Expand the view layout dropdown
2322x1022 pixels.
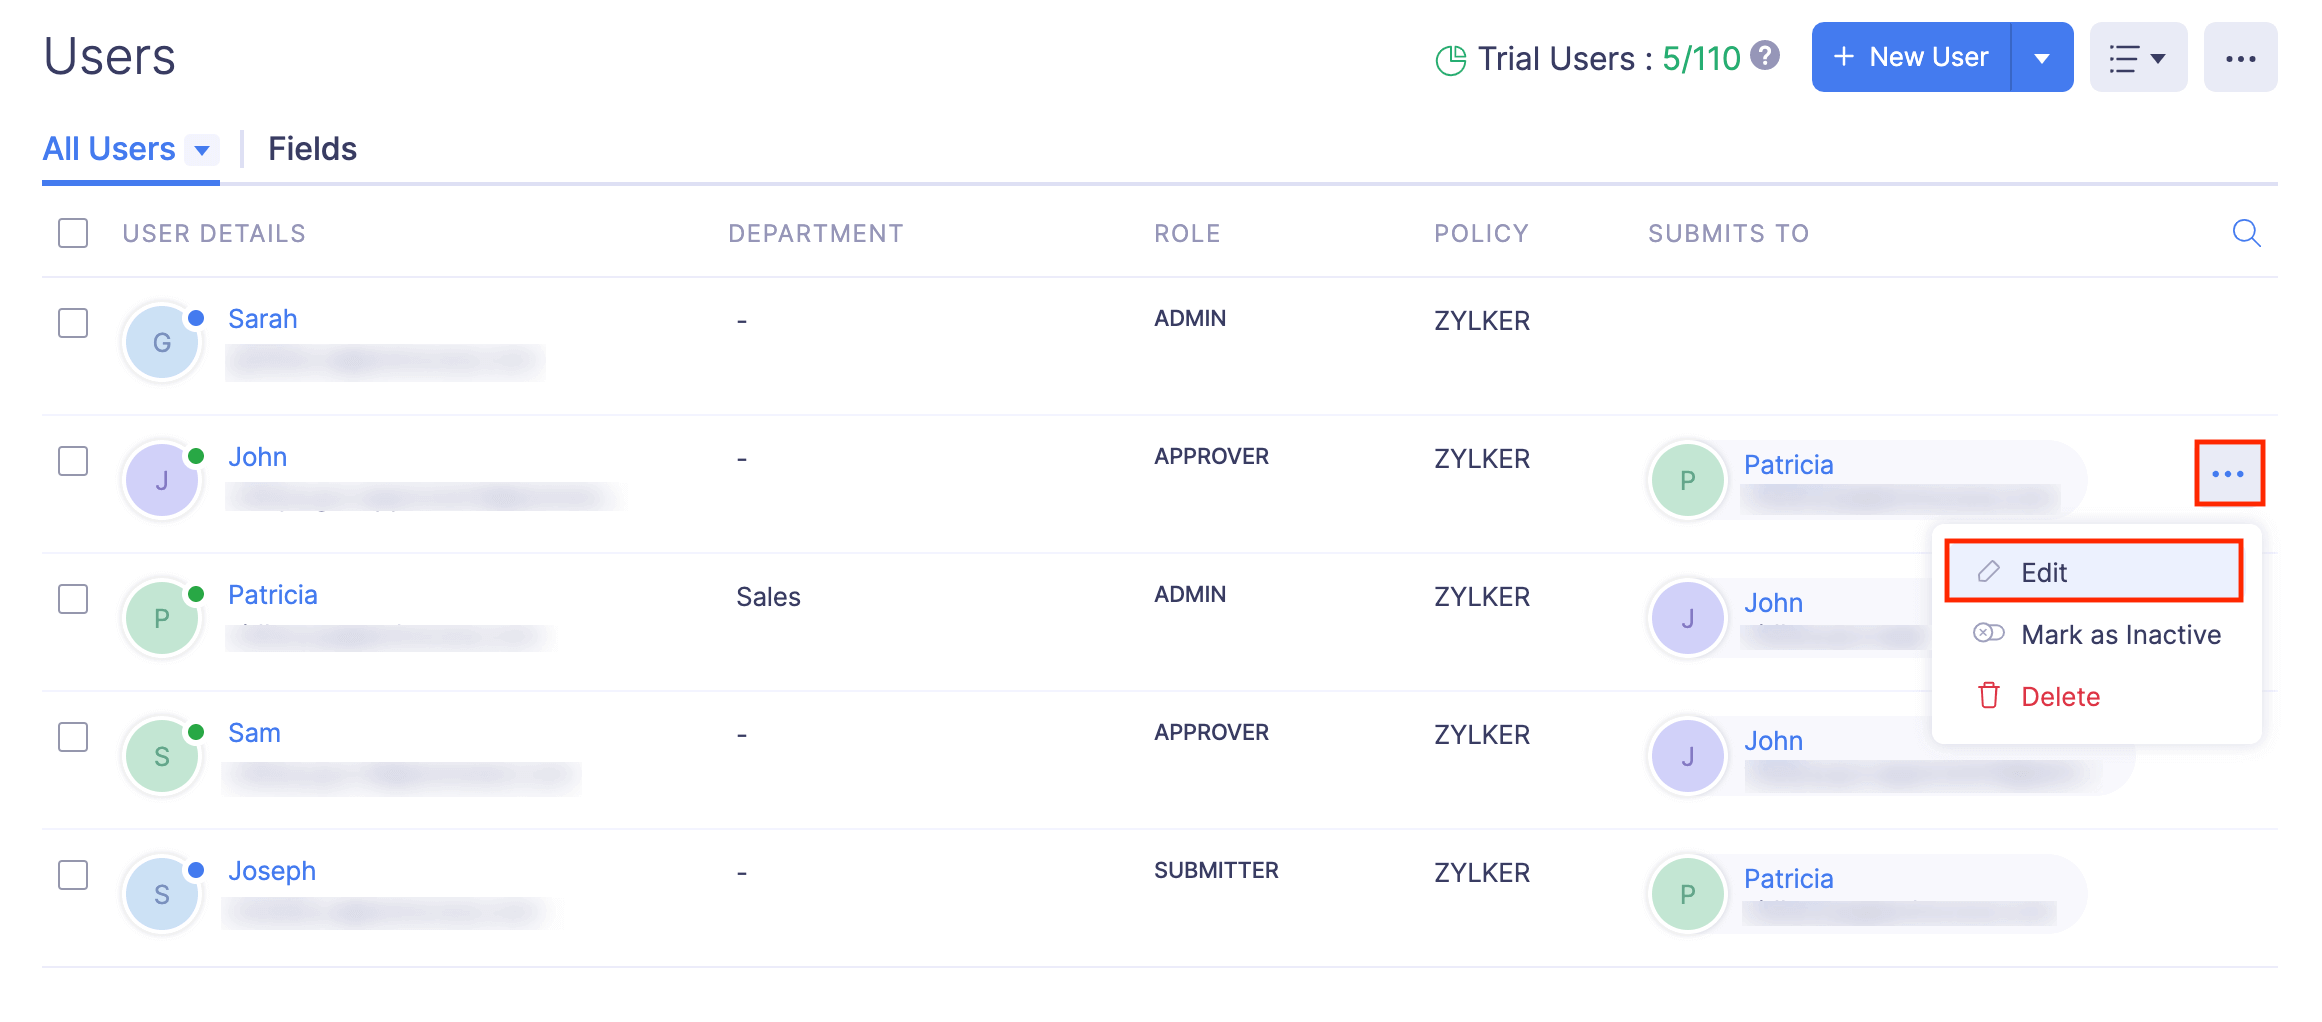click(x=2158, y=57)
